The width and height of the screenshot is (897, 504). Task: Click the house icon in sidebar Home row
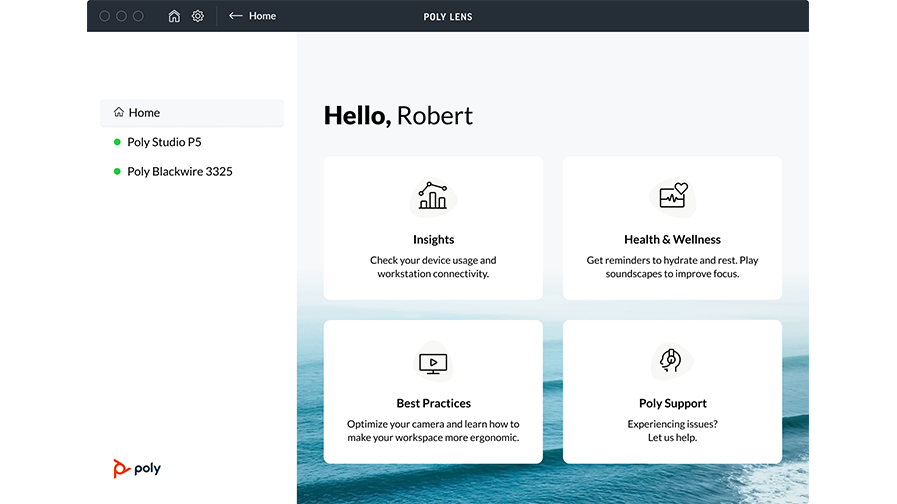(118, 112)
